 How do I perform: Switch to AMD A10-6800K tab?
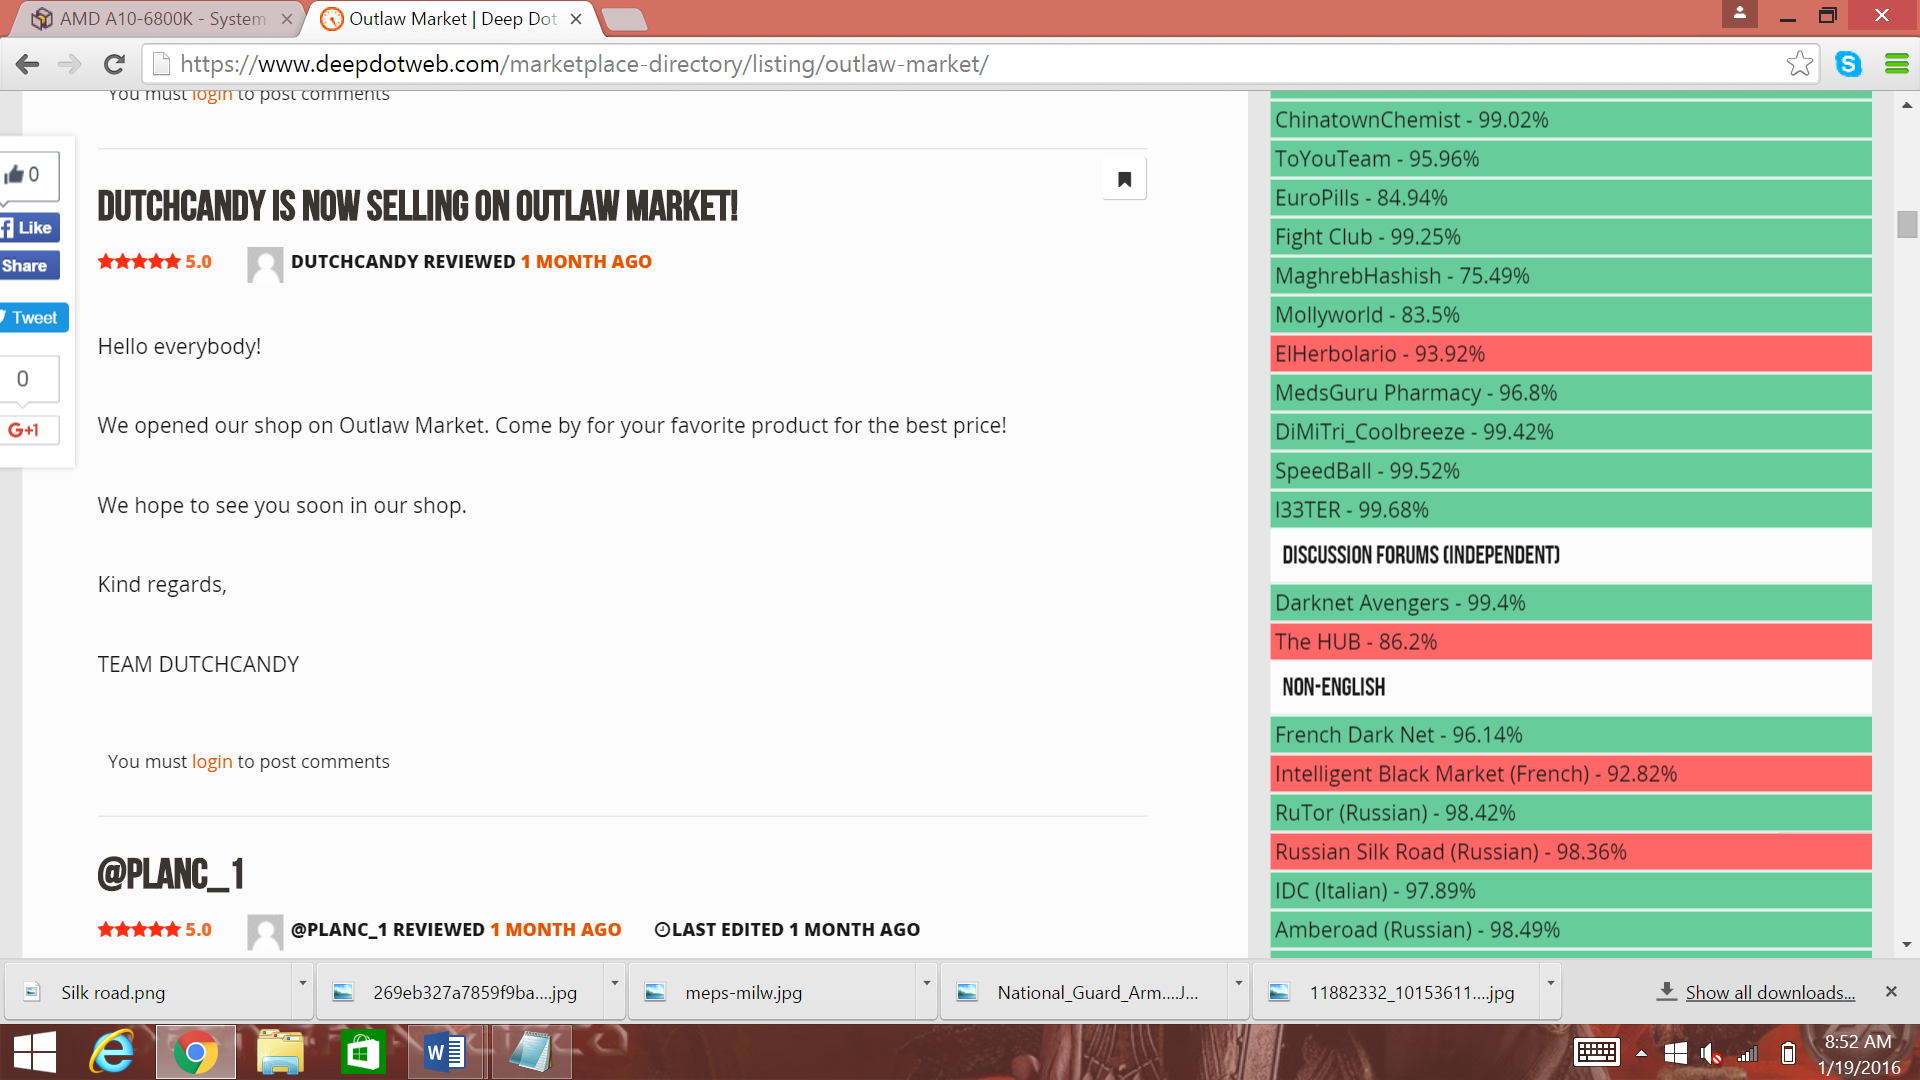(x=160, y=19)
